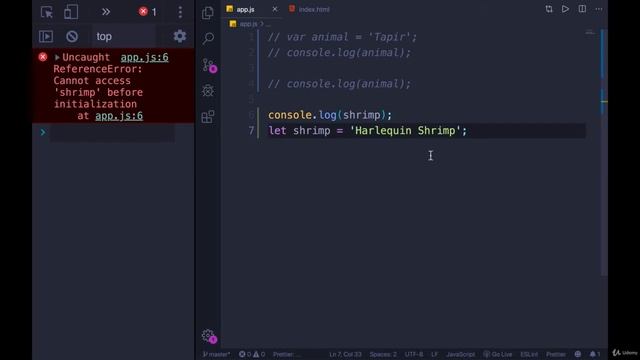Expand the breadcrumb ellipsis after app.js

[x=268, y=24]
